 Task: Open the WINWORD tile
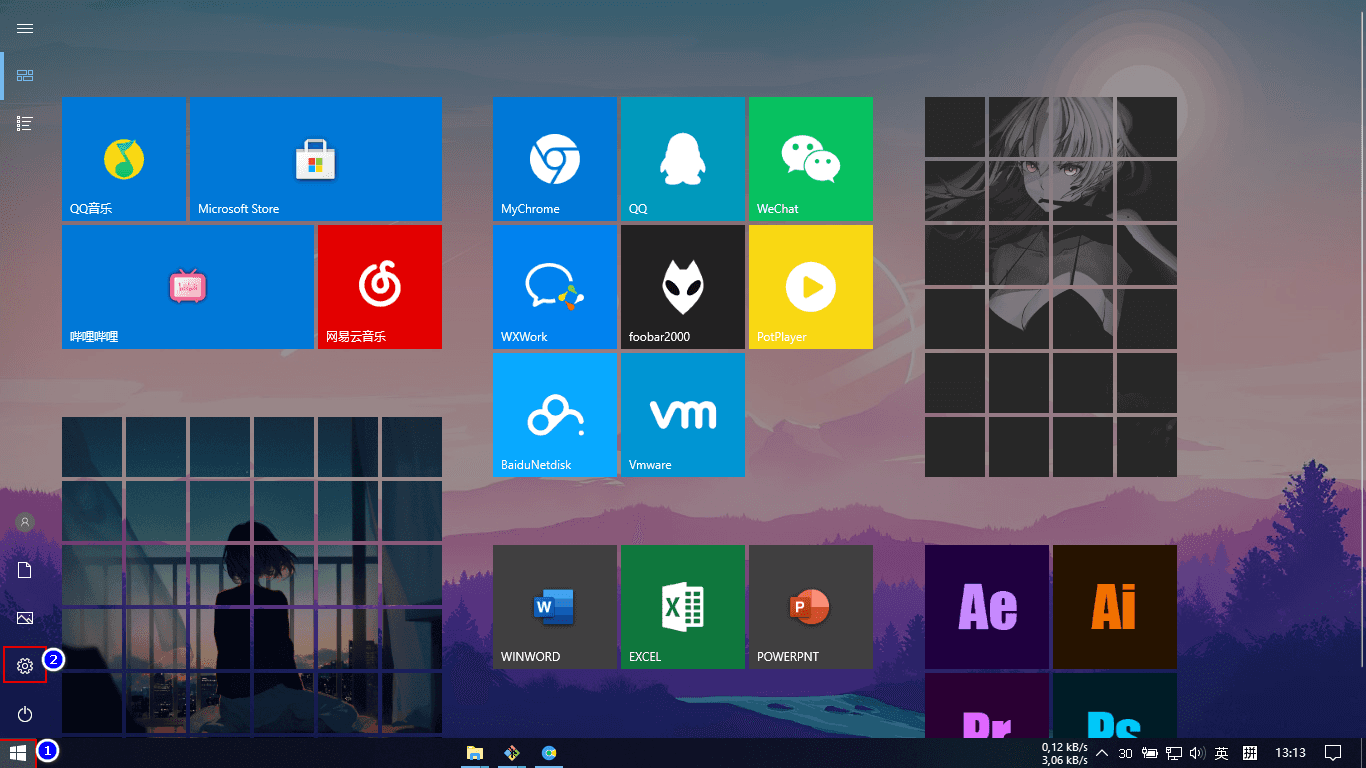pos(555,607)
